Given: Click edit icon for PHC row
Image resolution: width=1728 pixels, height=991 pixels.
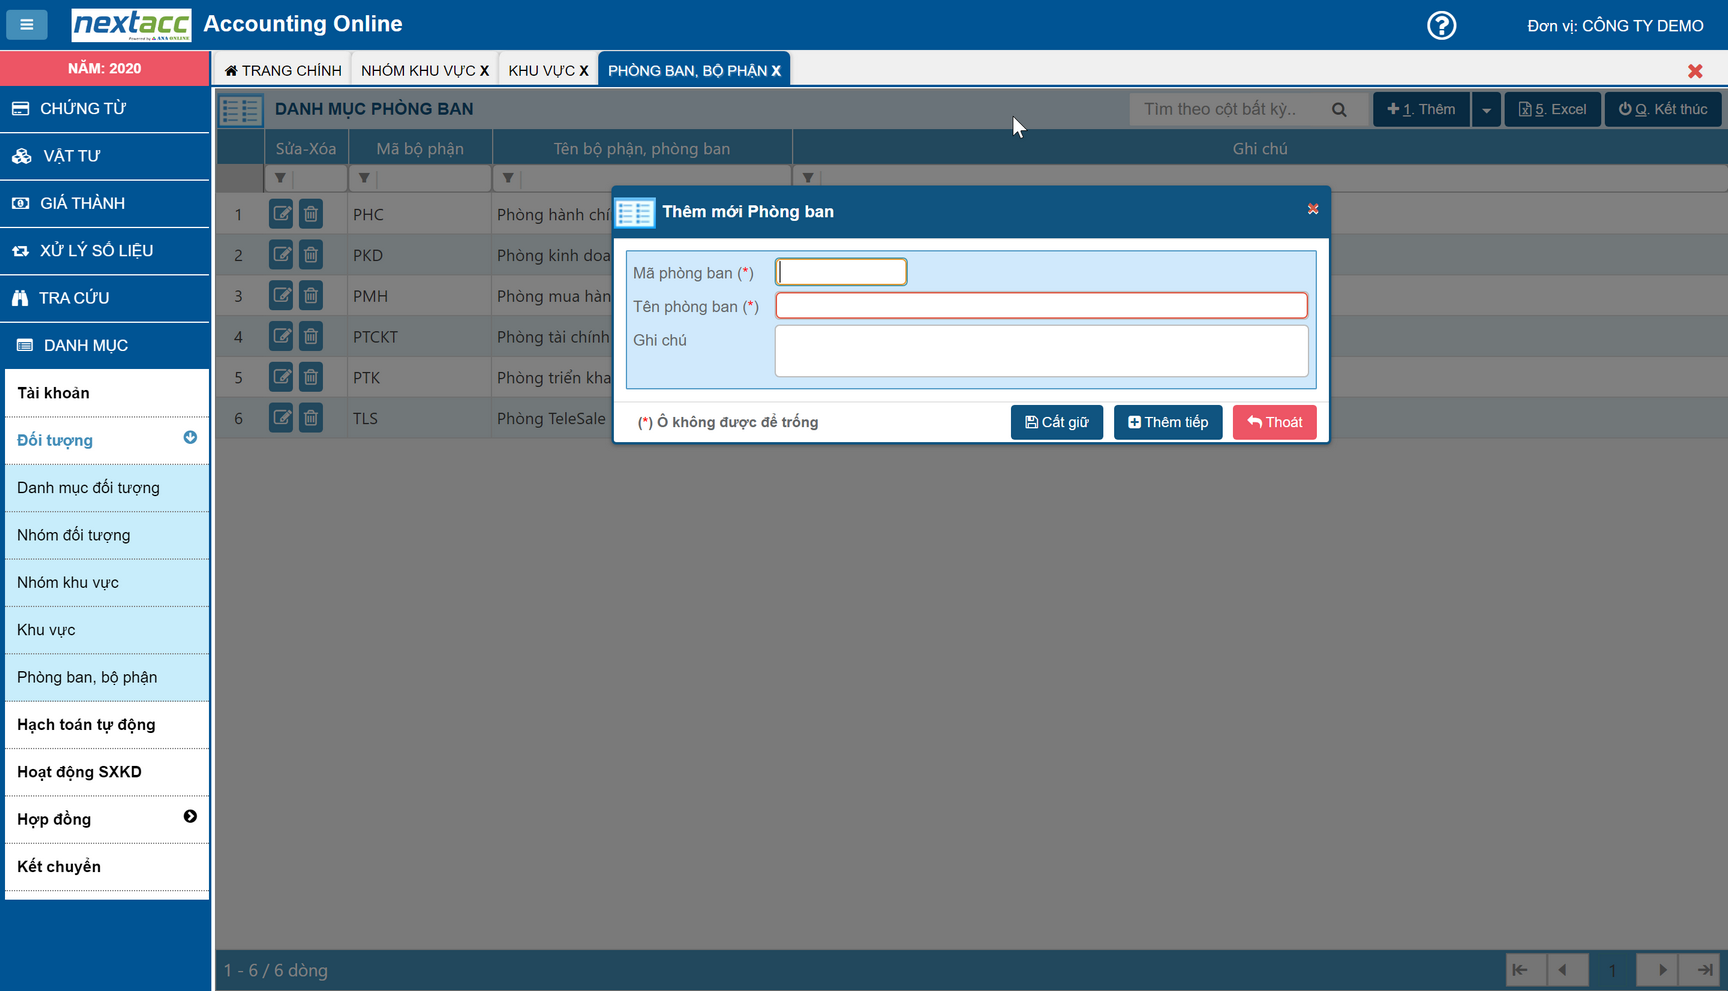Looking at the screenshot, I should [281, 214].
